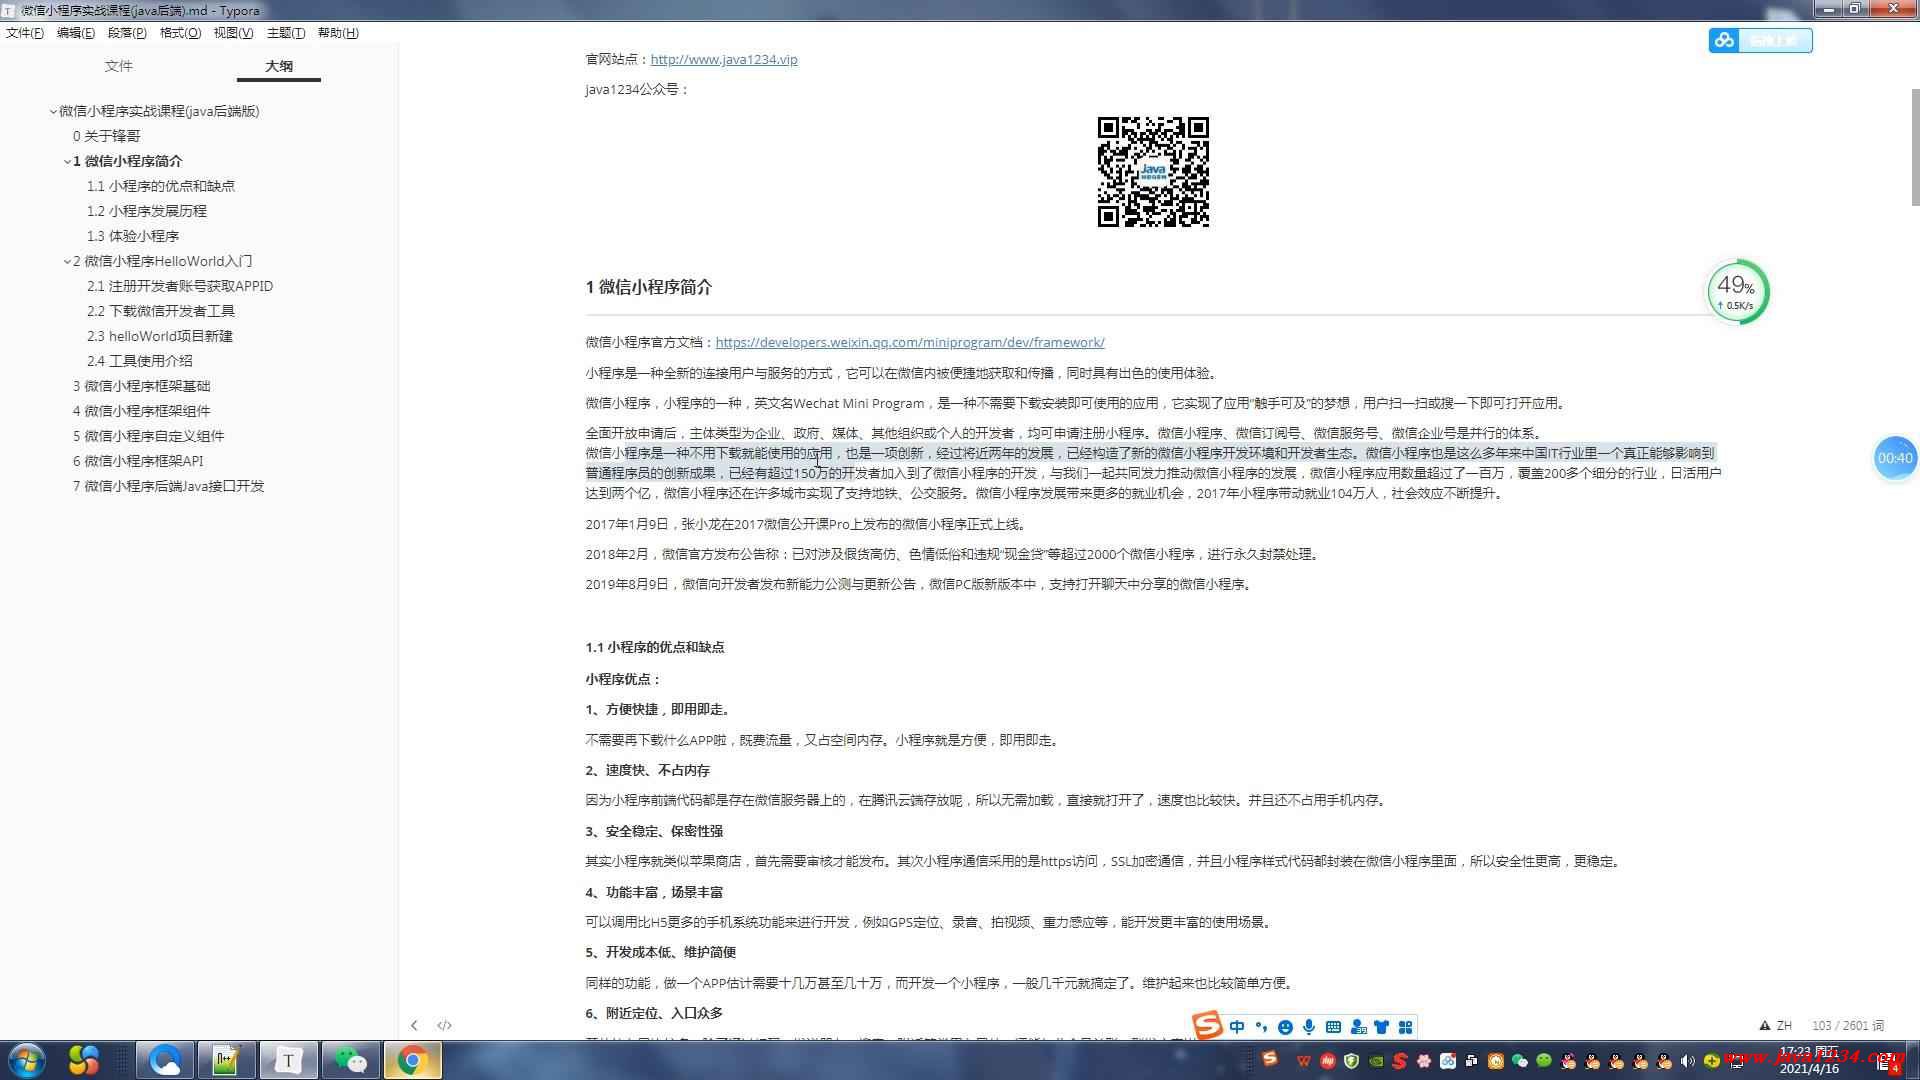Viewport: 1920px width, 1080px height.
Task: Open Chrome from the taskbar
Action: tap(412, 1060)
